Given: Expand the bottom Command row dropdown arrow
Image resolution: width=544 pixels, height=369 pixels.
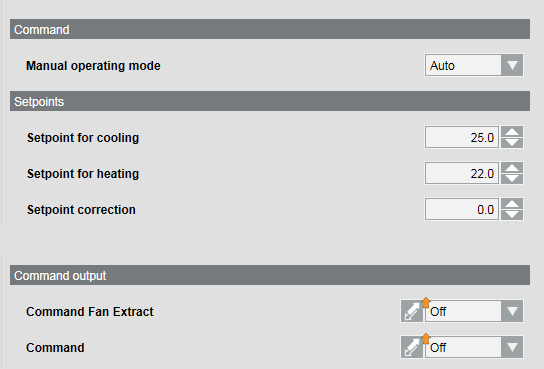Looking at the screenshot, I should tap(512, 347).
